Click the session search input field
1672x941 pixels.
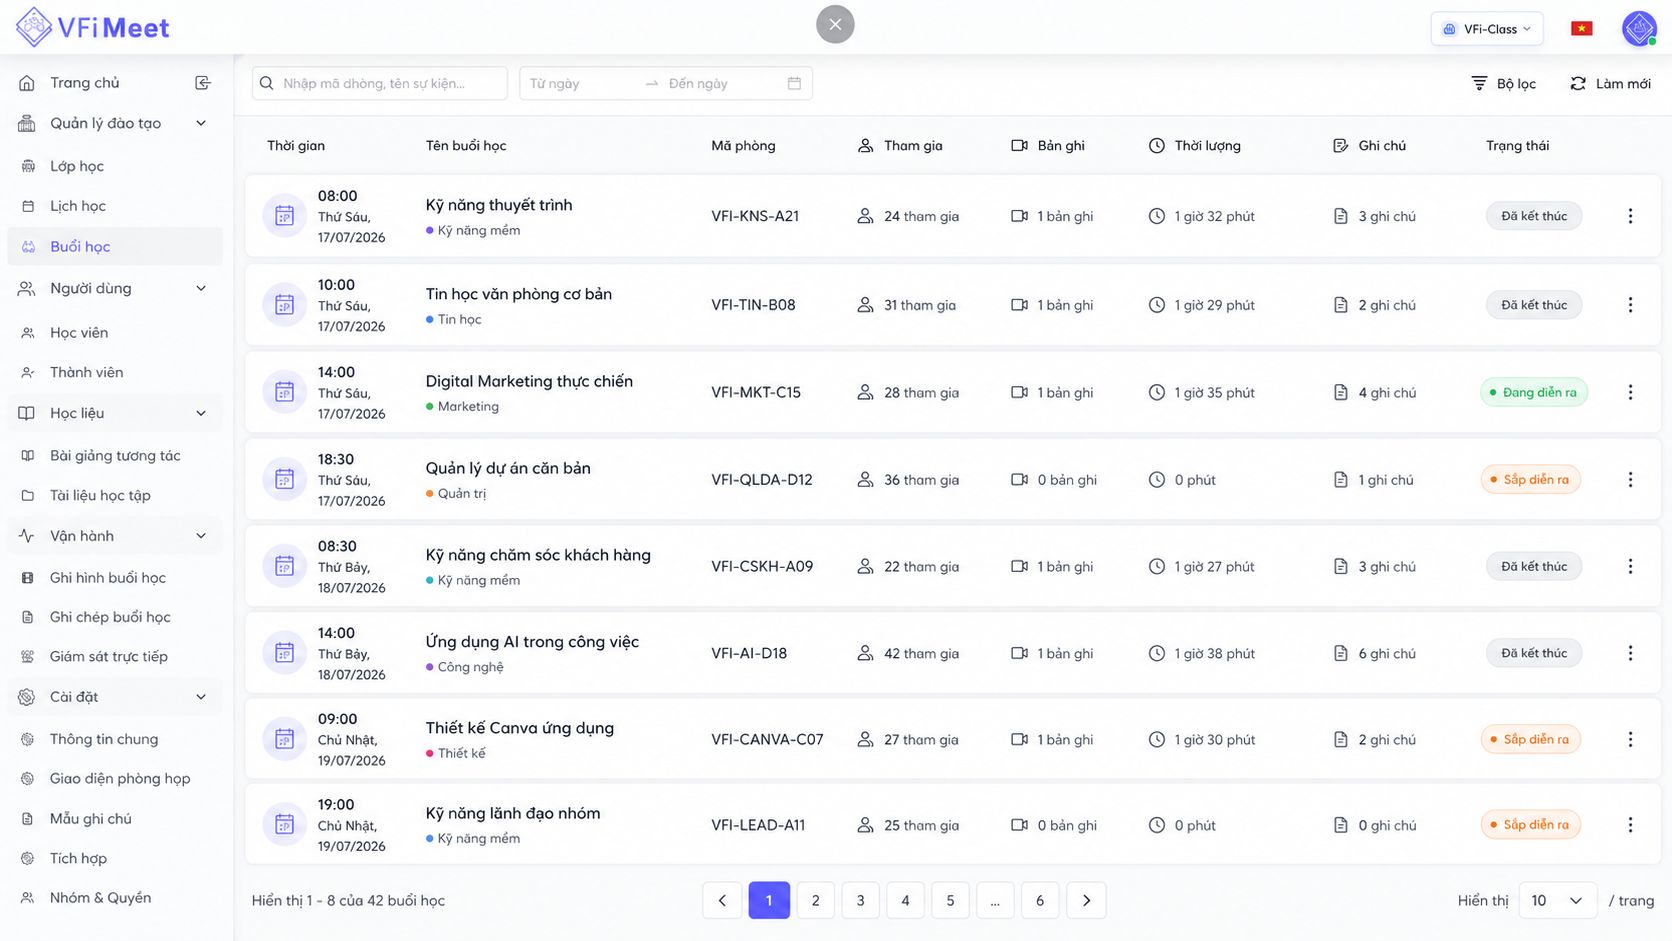pyautogui.click(x=380, y=83)
